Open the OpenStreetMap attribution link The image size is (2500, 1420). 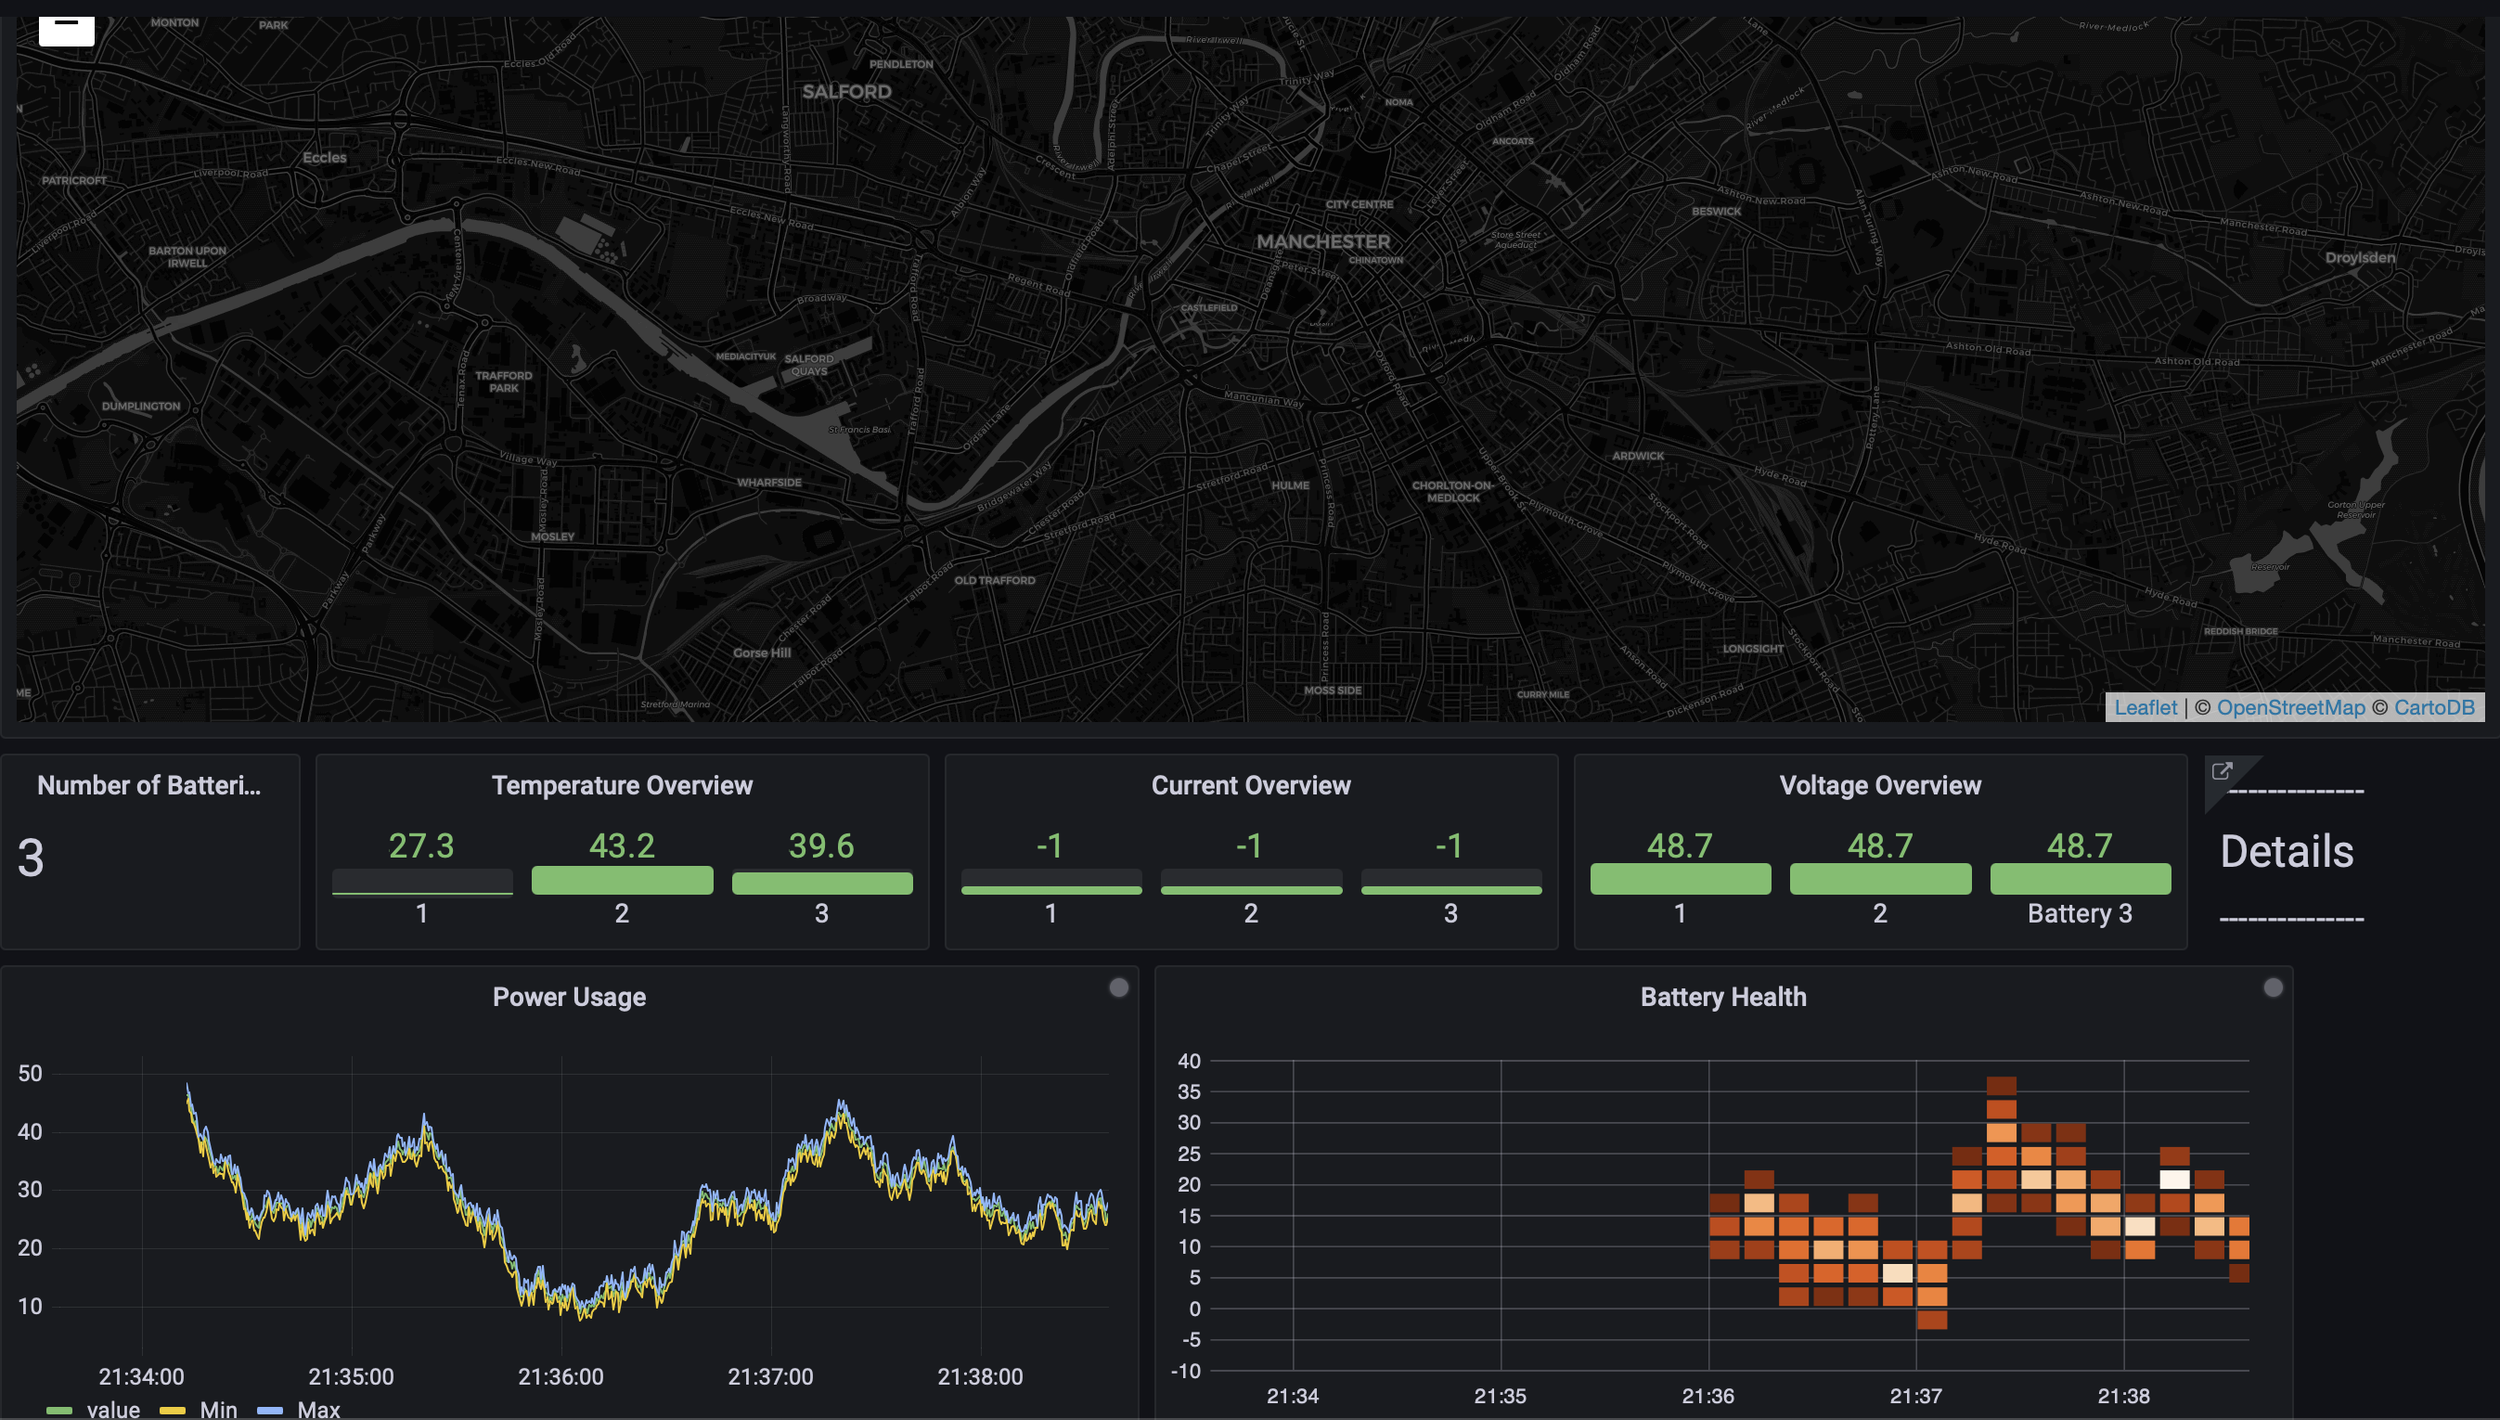coord(2291,707)
